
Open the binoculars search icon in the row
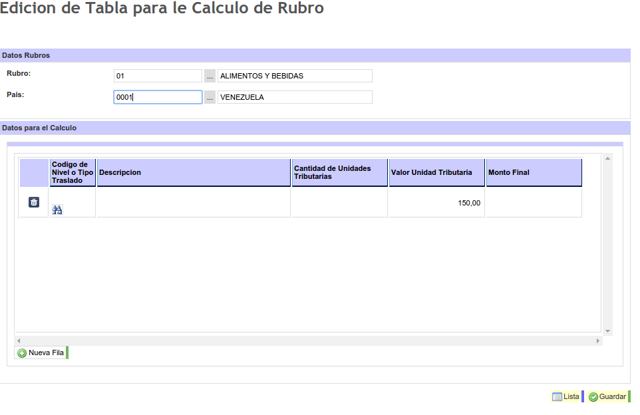[57, 209]
